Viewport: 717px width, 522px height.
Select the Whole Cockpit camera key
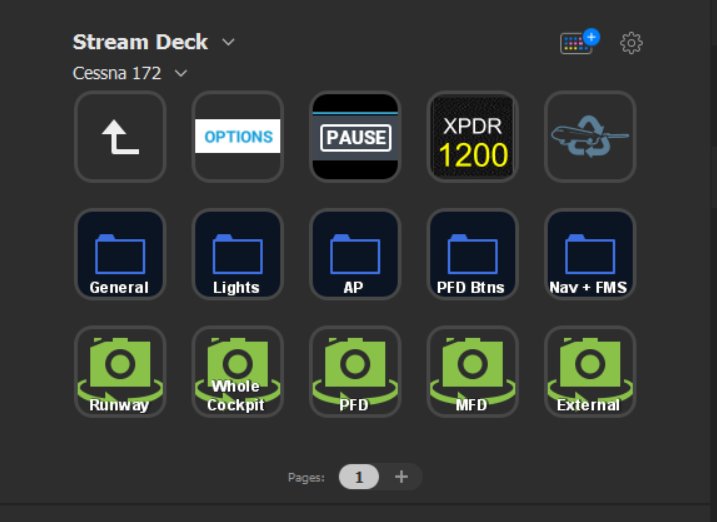coord(237,372)
